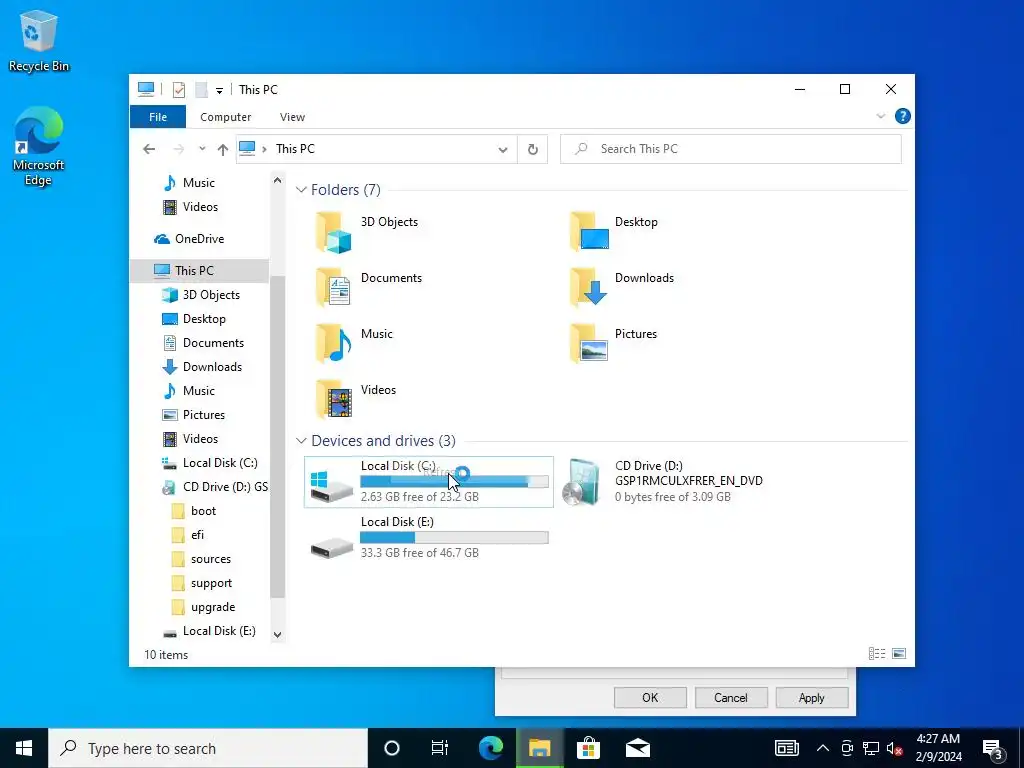This screenshot has width=1024, height=768.
Task: Open the address bar history dropdown
Action: click(x=502, y=150)
